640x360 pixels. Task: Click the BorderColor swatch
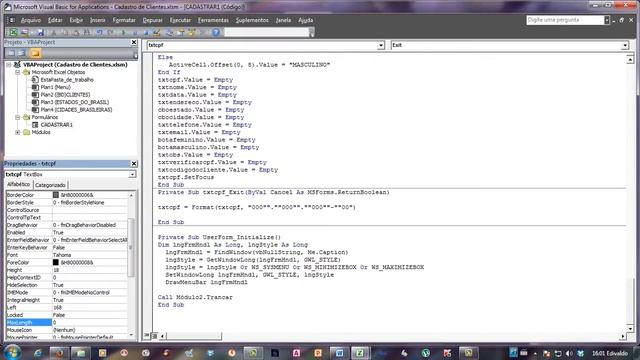56,195
